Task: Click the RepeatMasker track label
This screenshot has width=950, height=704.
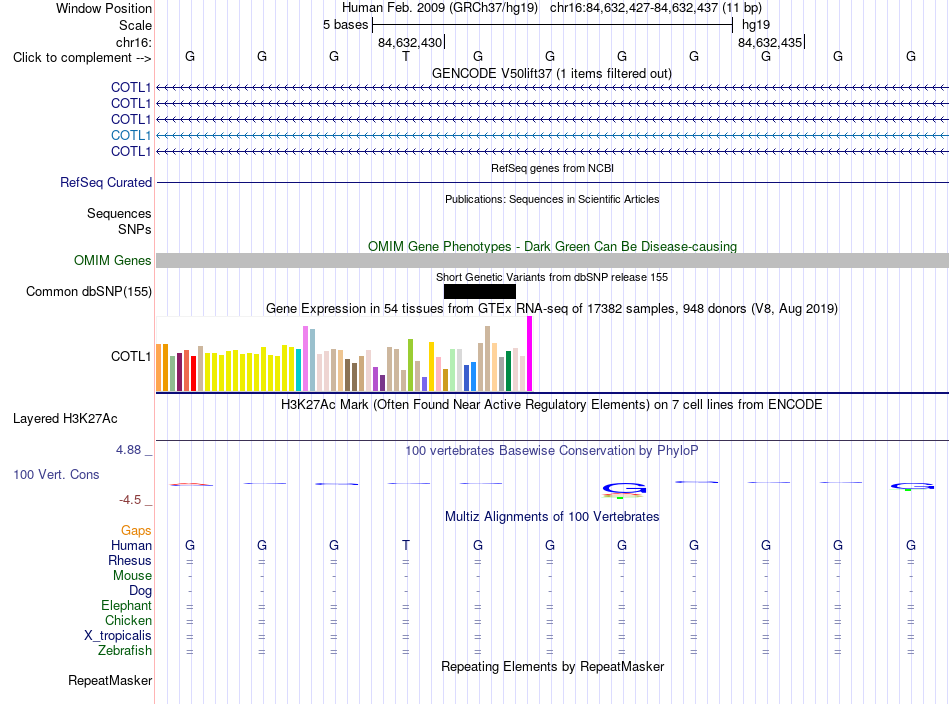Action: (x=110, y=680)
